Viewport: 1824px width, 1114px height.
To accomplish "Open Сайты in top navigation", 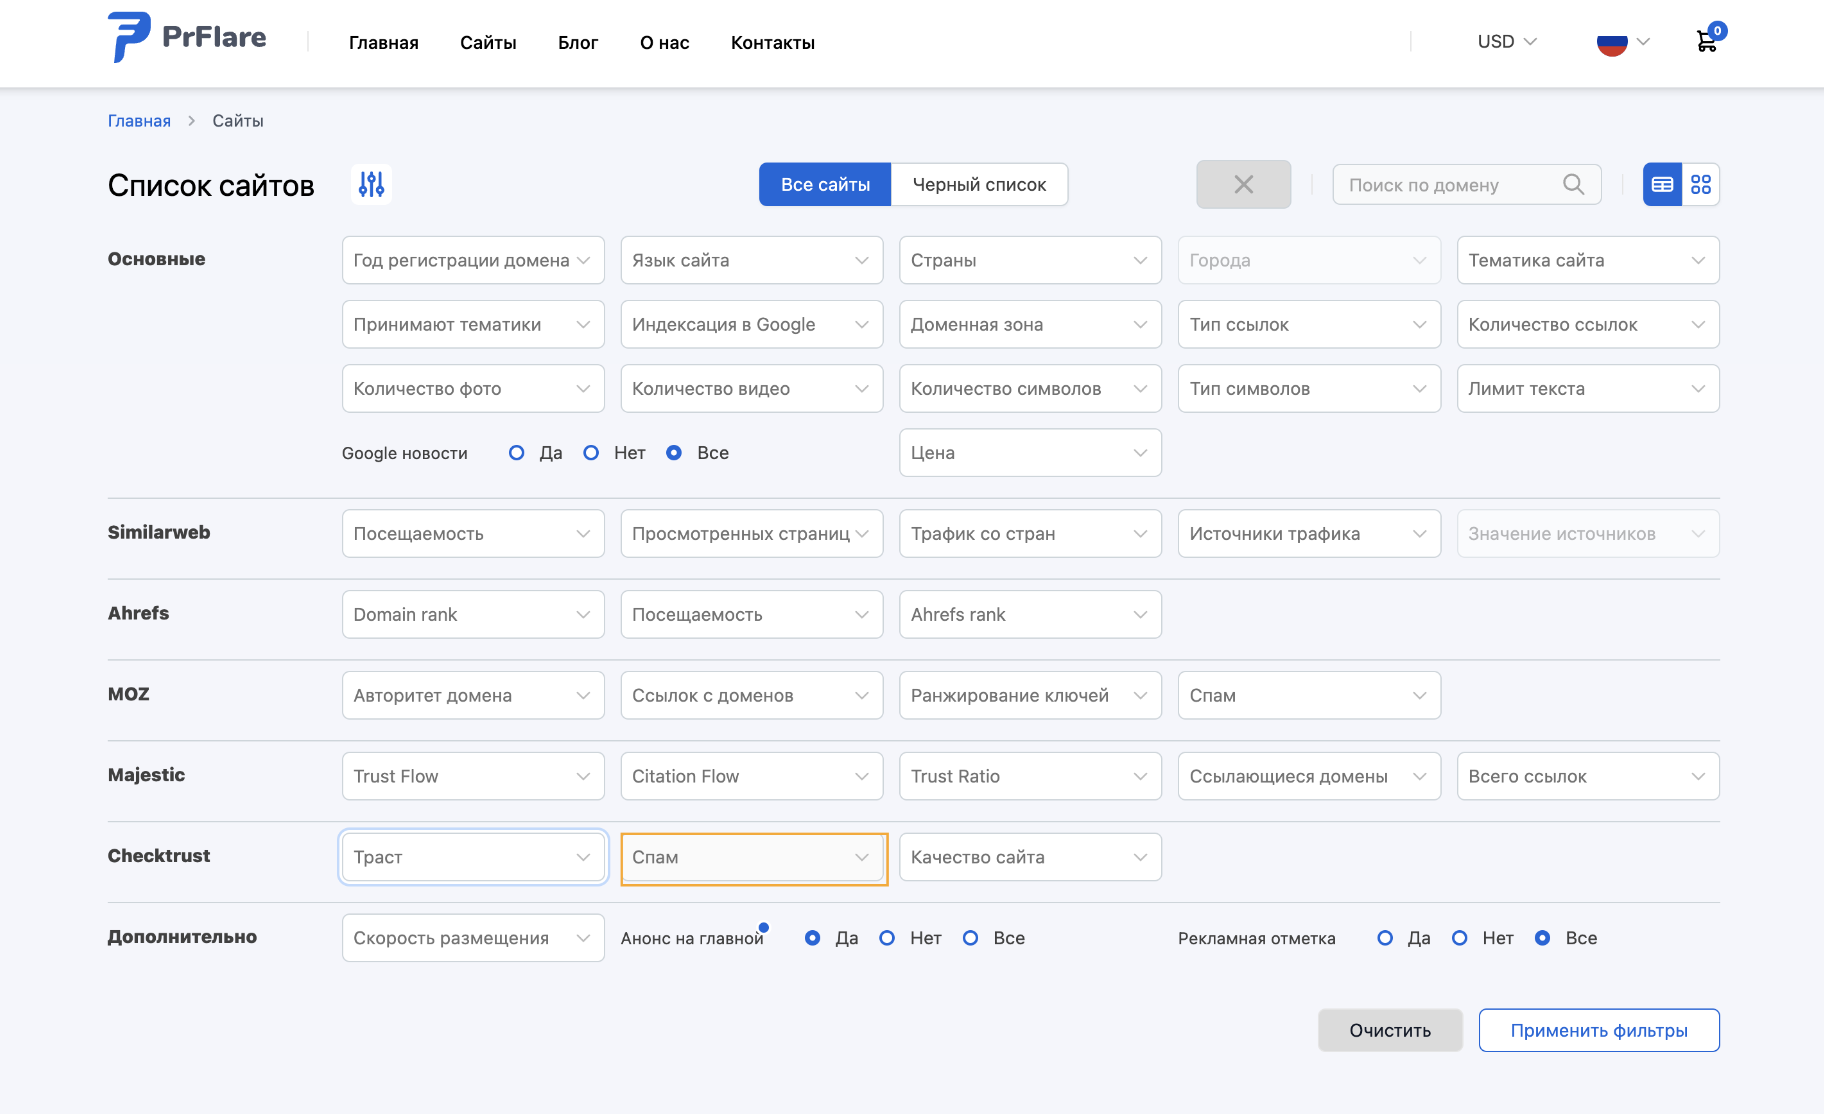I will tap(488, 43).
